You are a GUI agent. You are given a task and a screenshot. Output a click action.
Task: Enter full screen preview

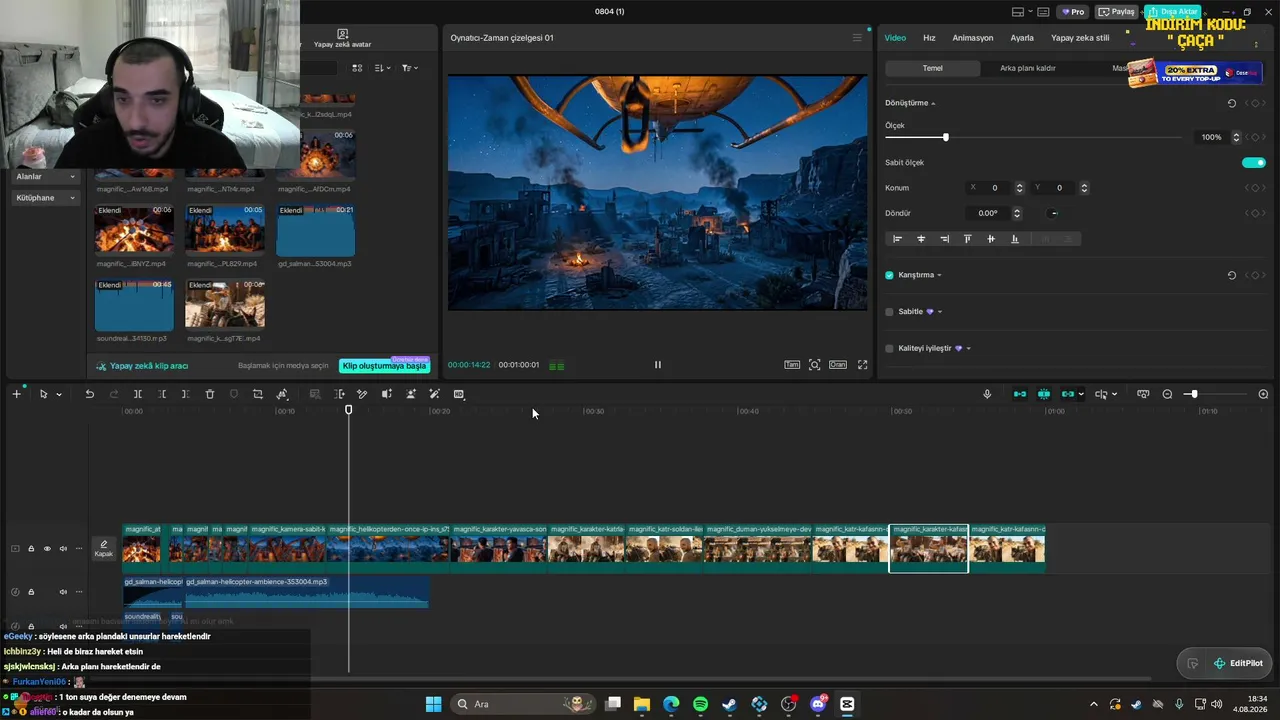tap(862, 365)
